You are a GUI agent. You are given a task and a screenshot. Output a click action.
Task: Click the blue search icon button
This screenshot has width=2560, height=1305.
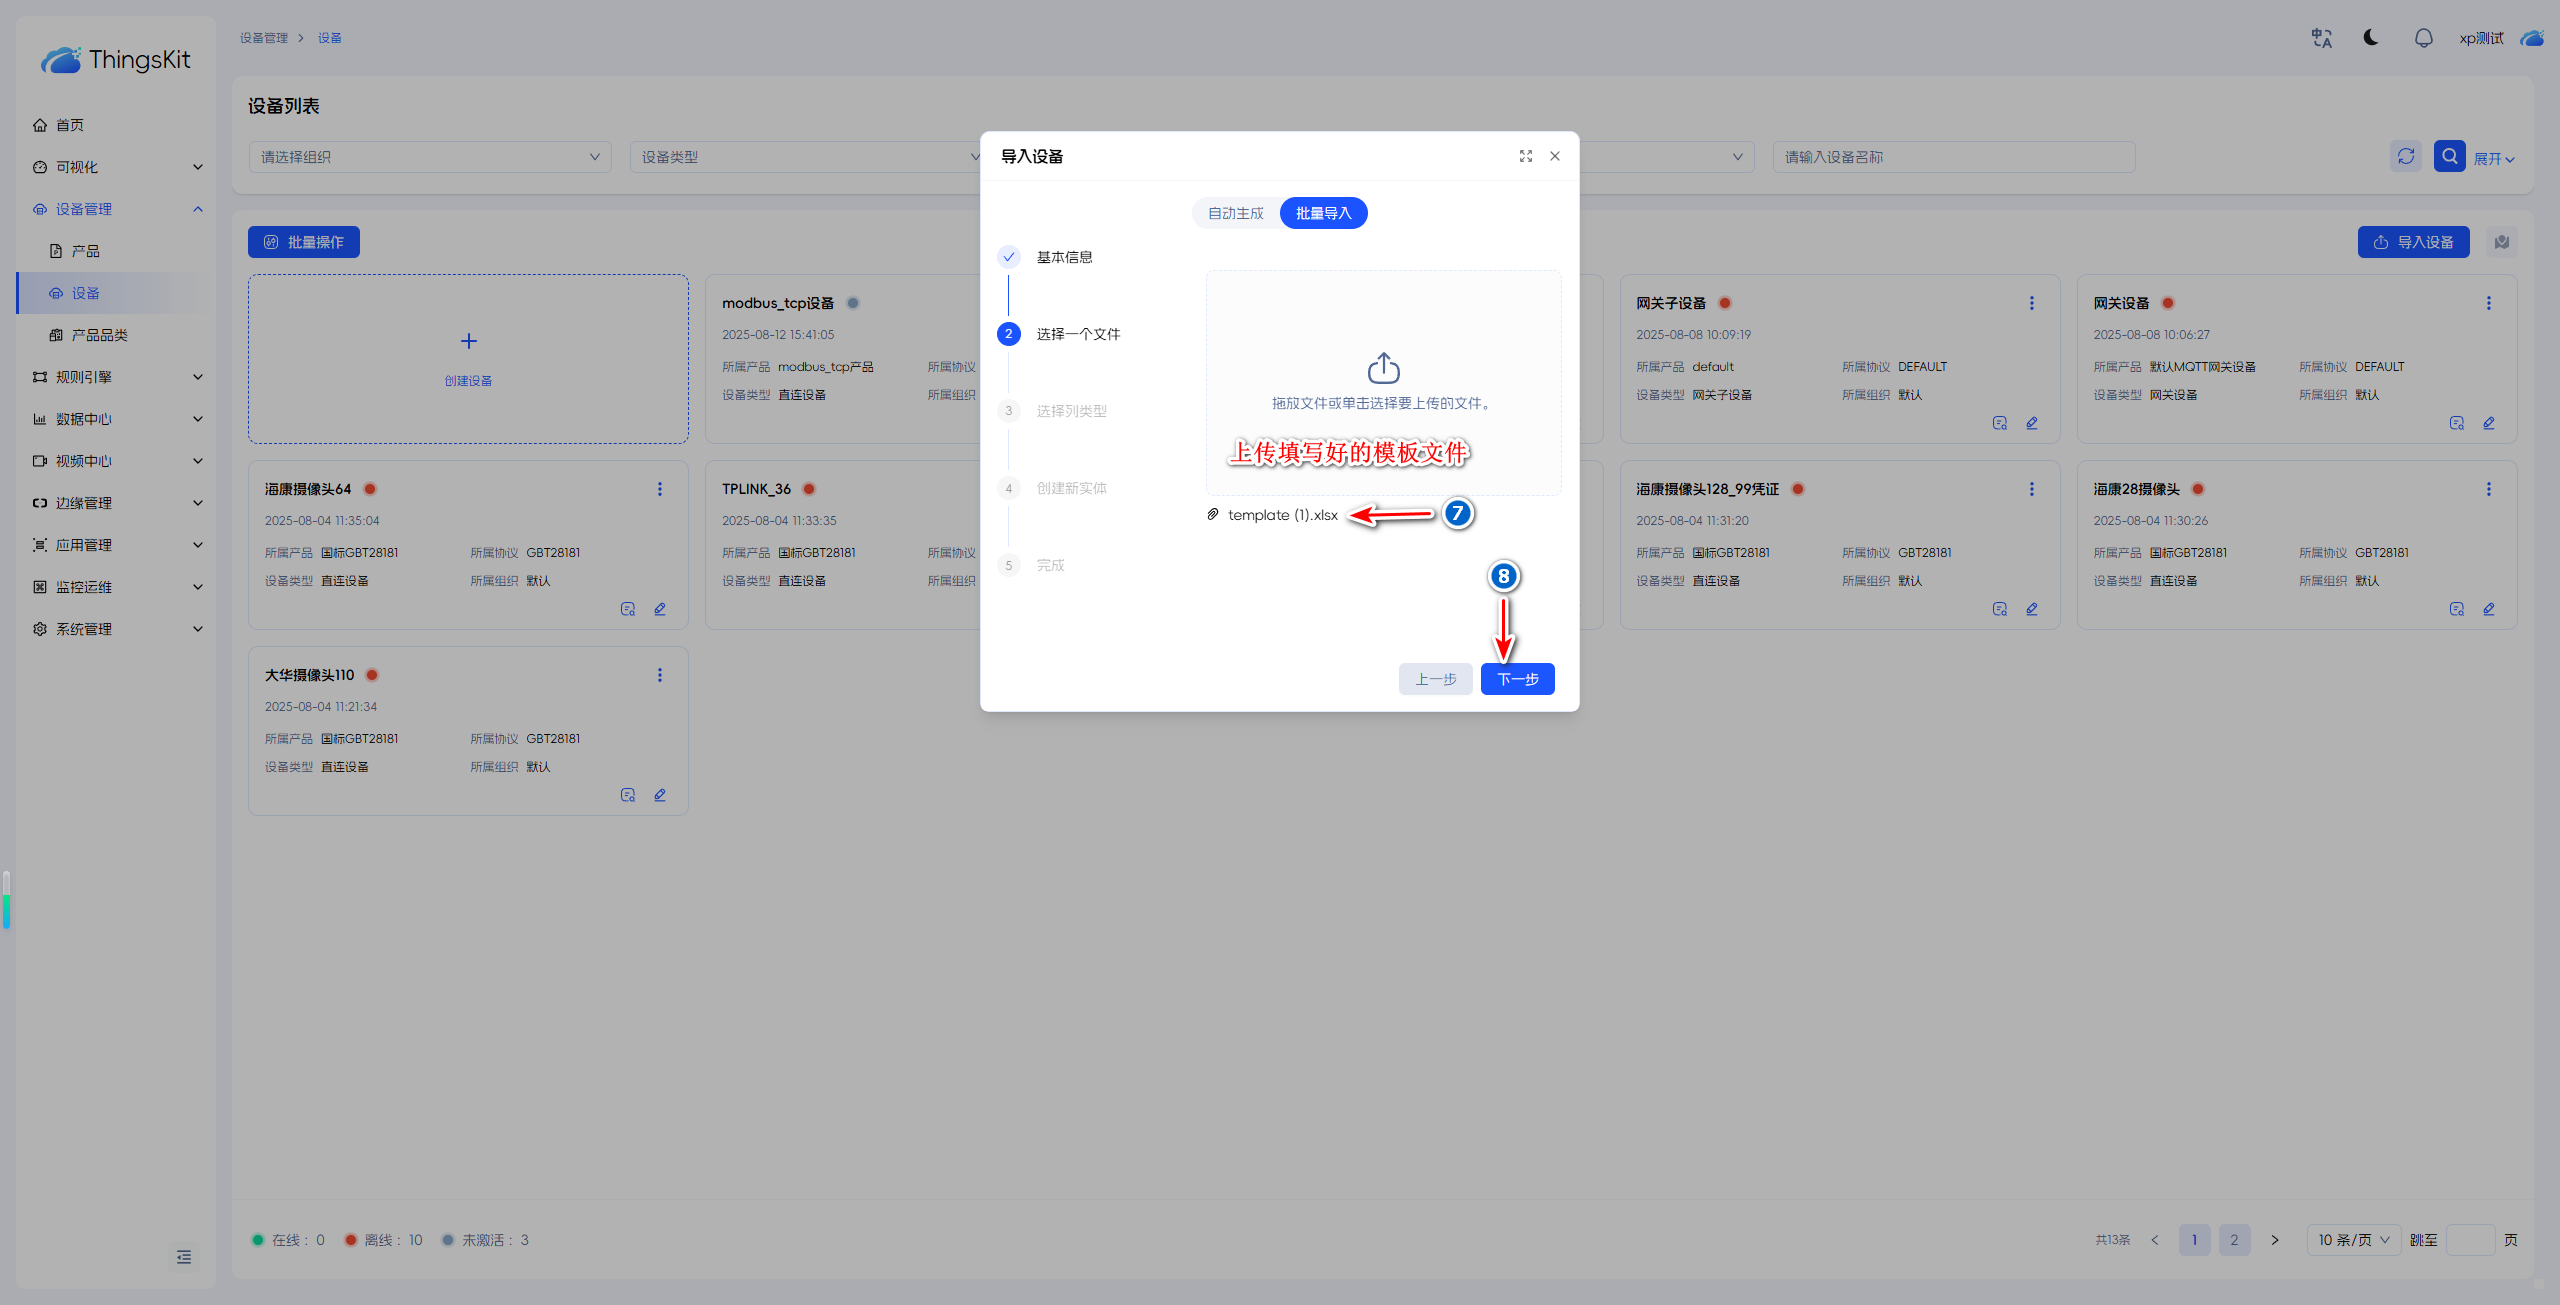pos(2449,156)
